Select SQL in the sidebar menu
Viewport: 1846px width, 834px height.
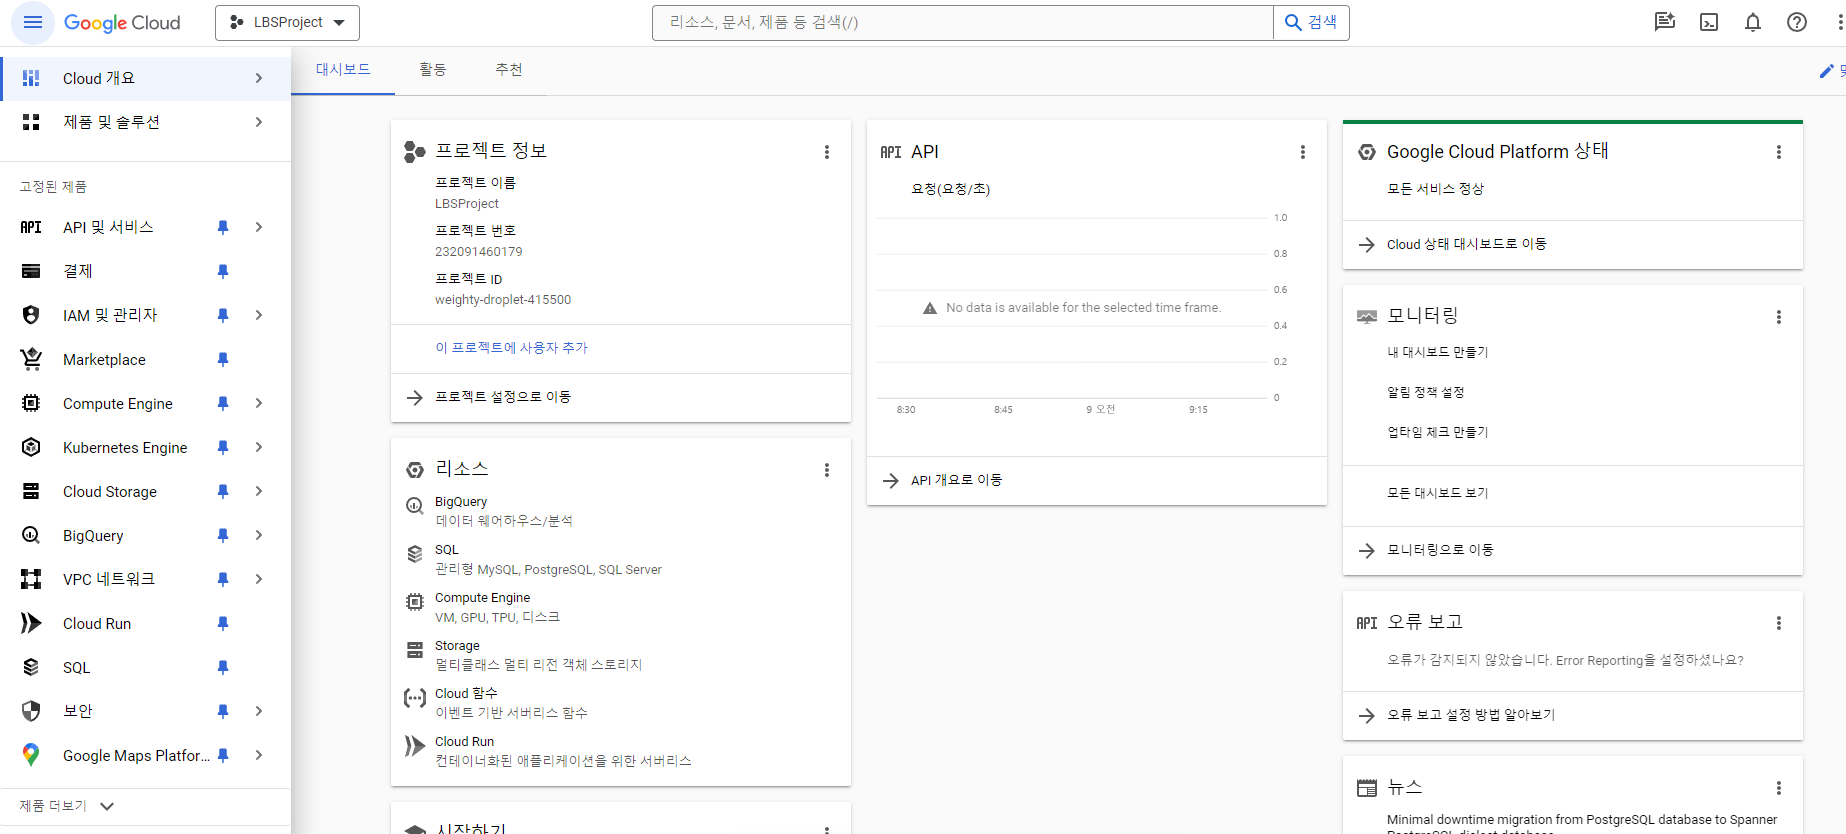pos(76,667)
